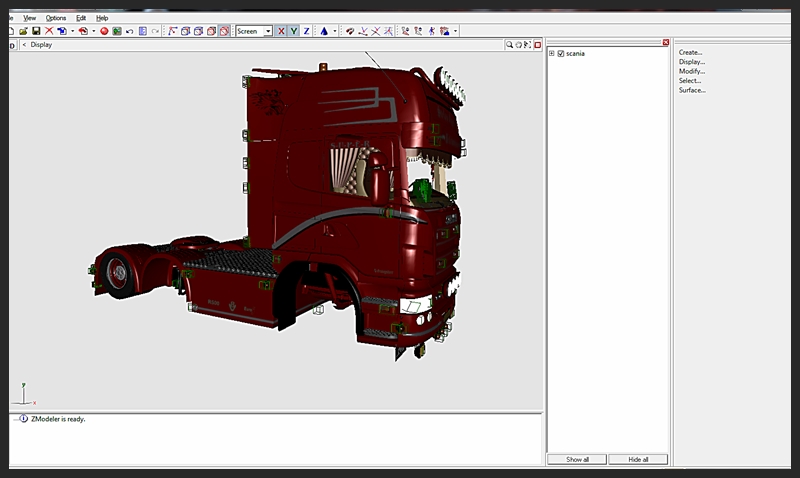The width and height of the screenshot is (800, 478).
Task: Click the red sphere materials icon
Action: 104,31
